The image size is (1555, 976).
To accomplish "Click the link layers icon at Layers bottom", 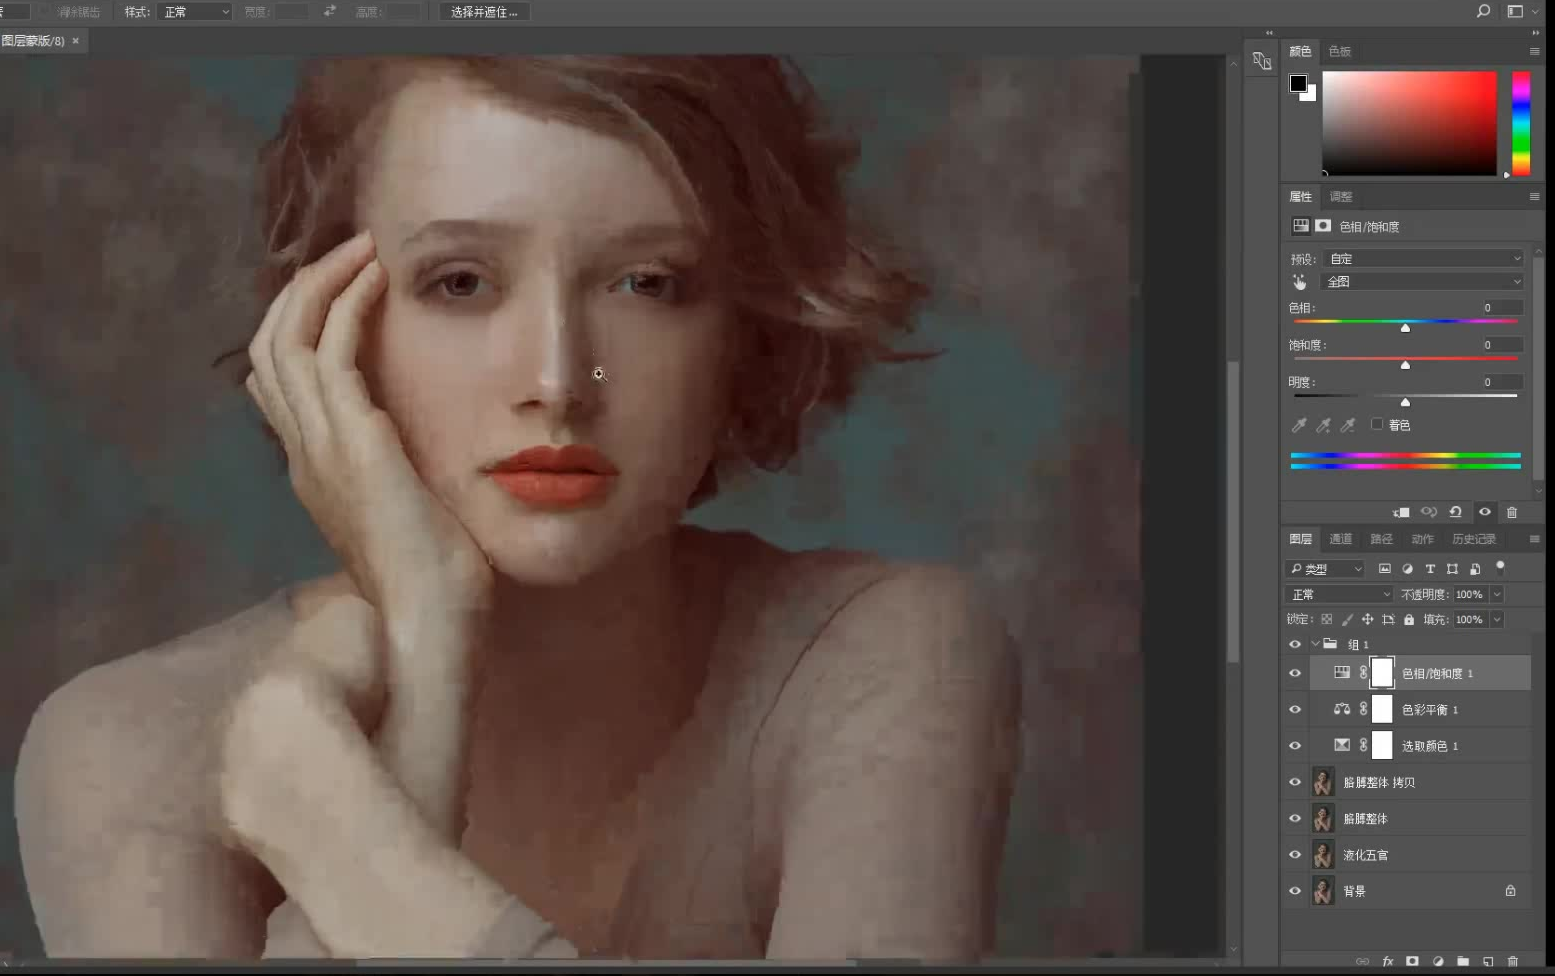I will pyautogui.click(x=1362, y=961).
